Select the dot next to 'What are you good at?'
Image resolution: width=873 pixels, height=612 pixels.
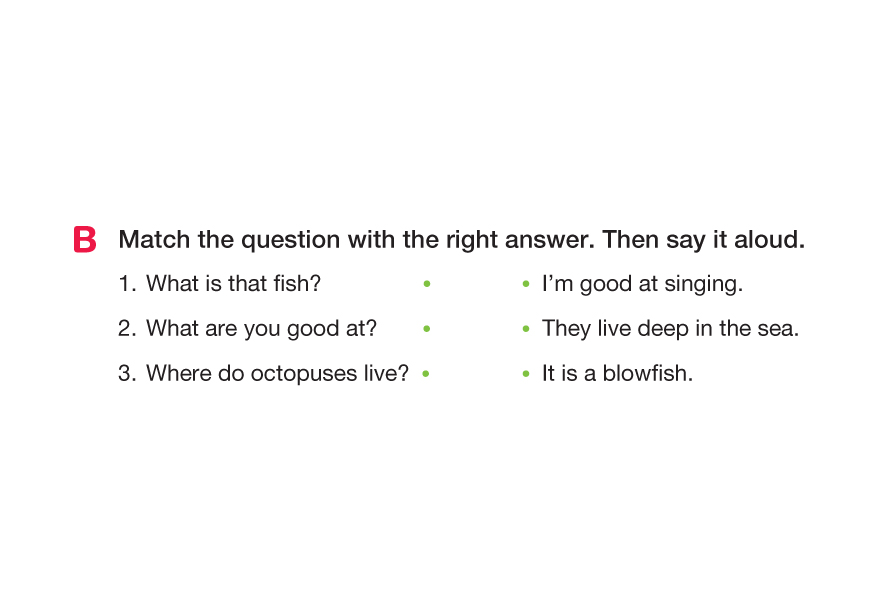click(427, 328)
